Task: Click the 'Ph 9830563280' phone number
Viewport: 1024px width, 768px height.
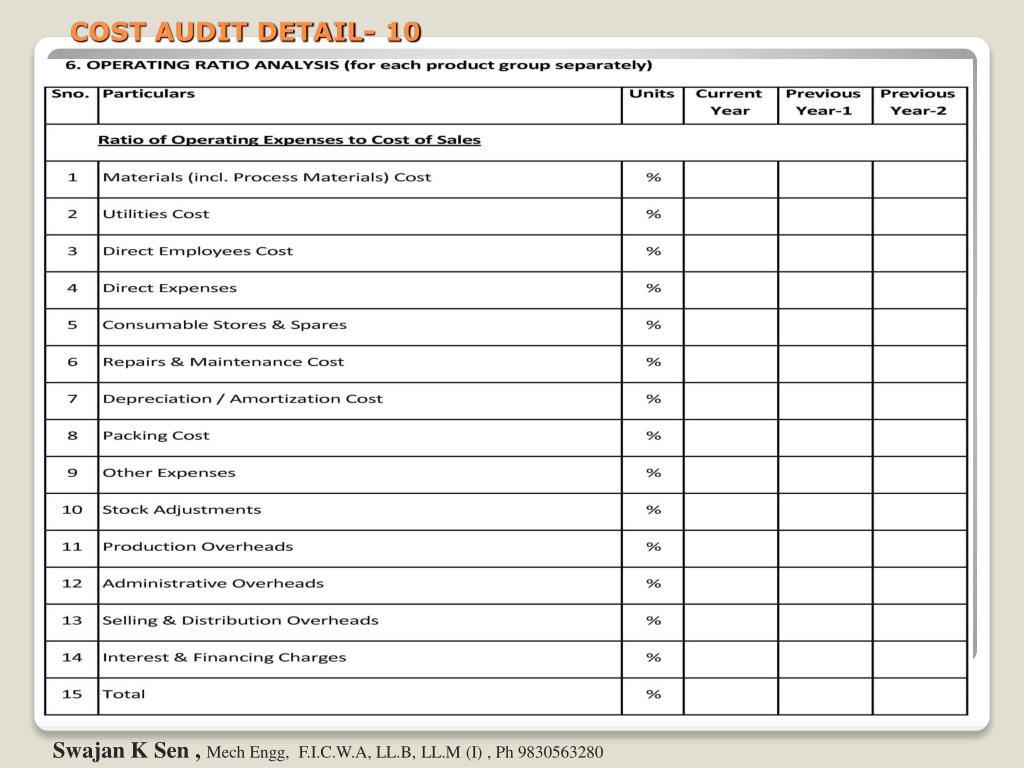Action: tap(549, 752)
